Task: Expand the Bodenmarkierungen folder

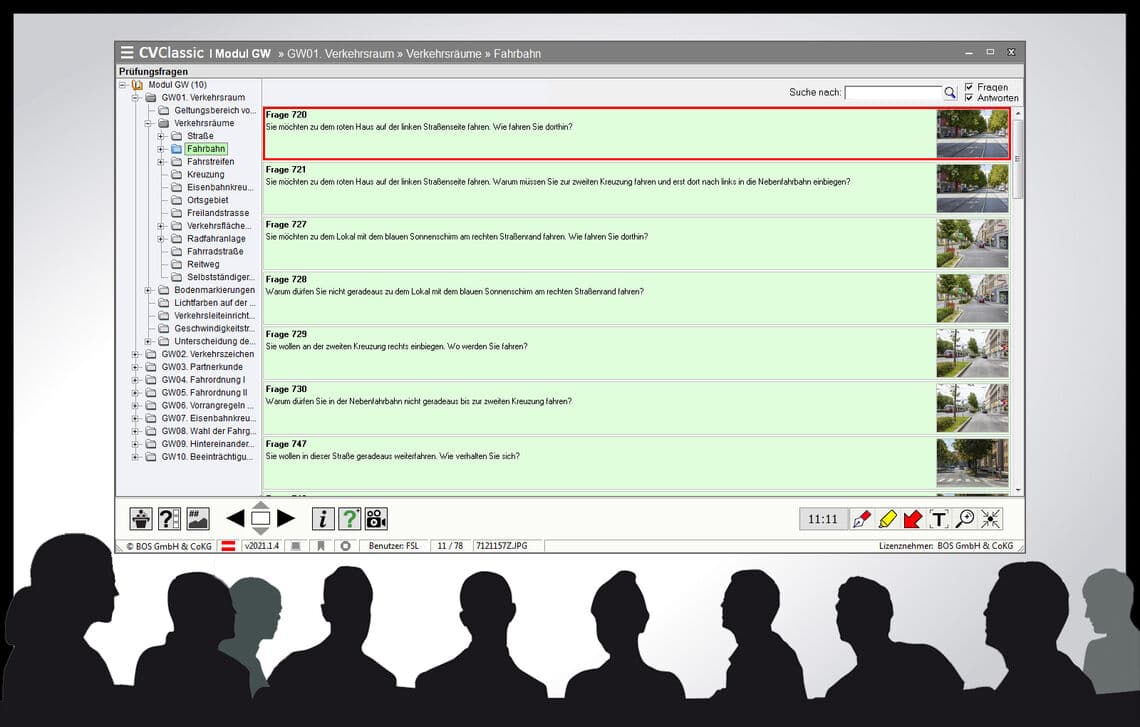Action: click(148, 290)
